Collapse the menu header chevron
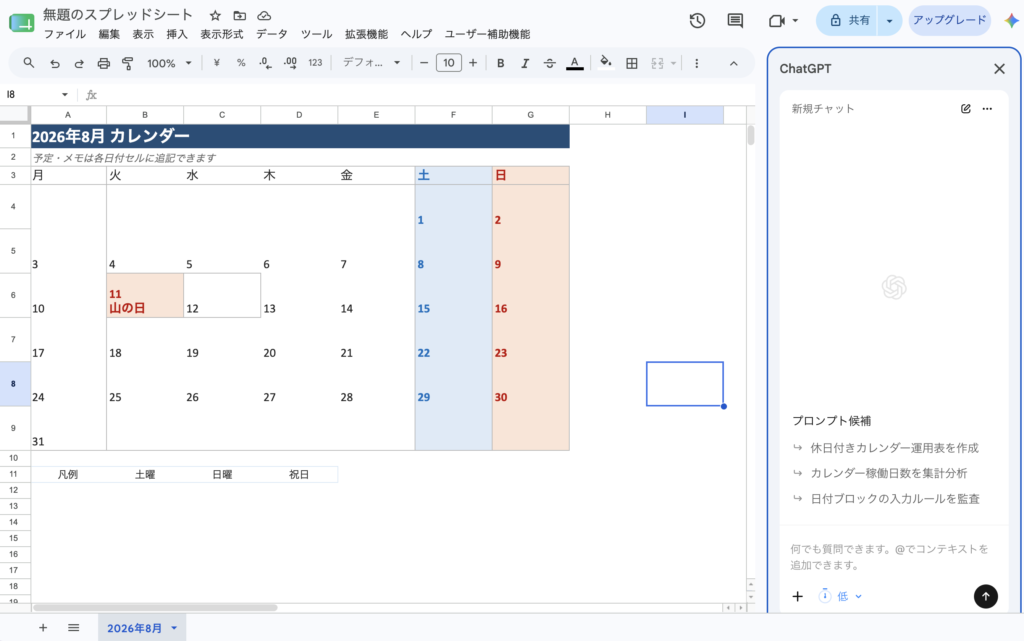 tap(733, 63)
